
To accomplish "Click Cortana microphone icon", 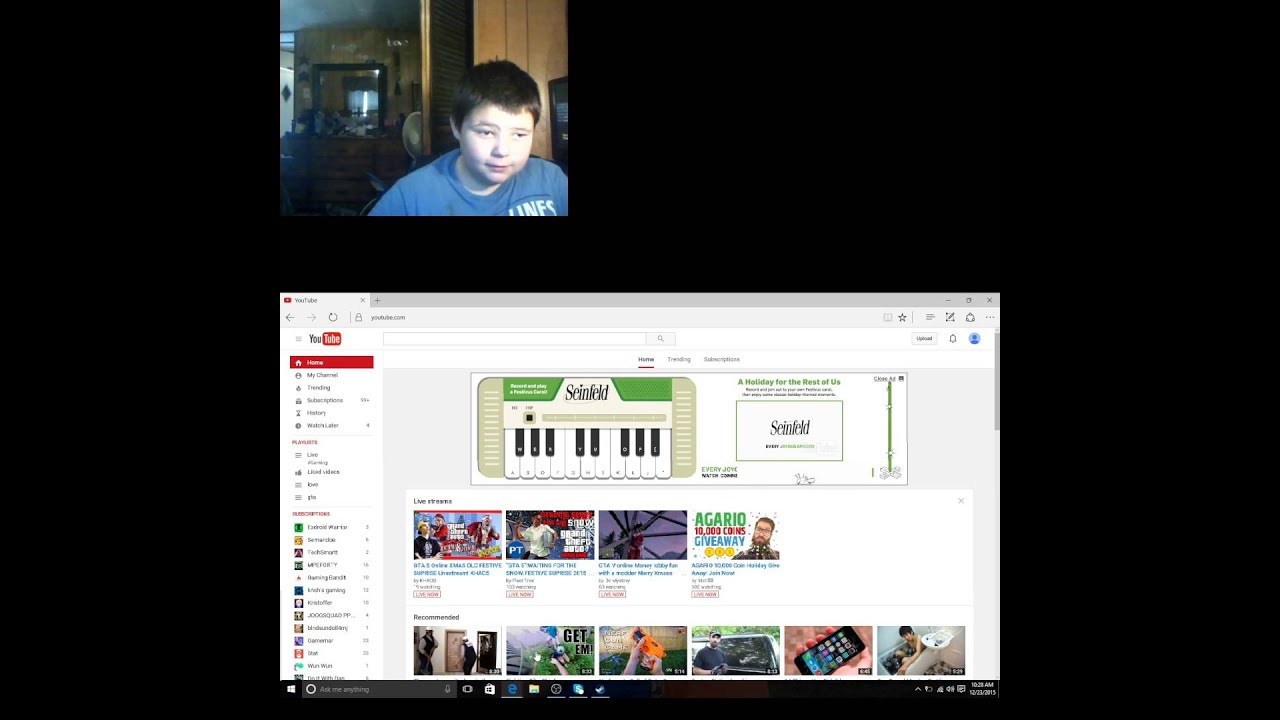I will coord(447,689).
